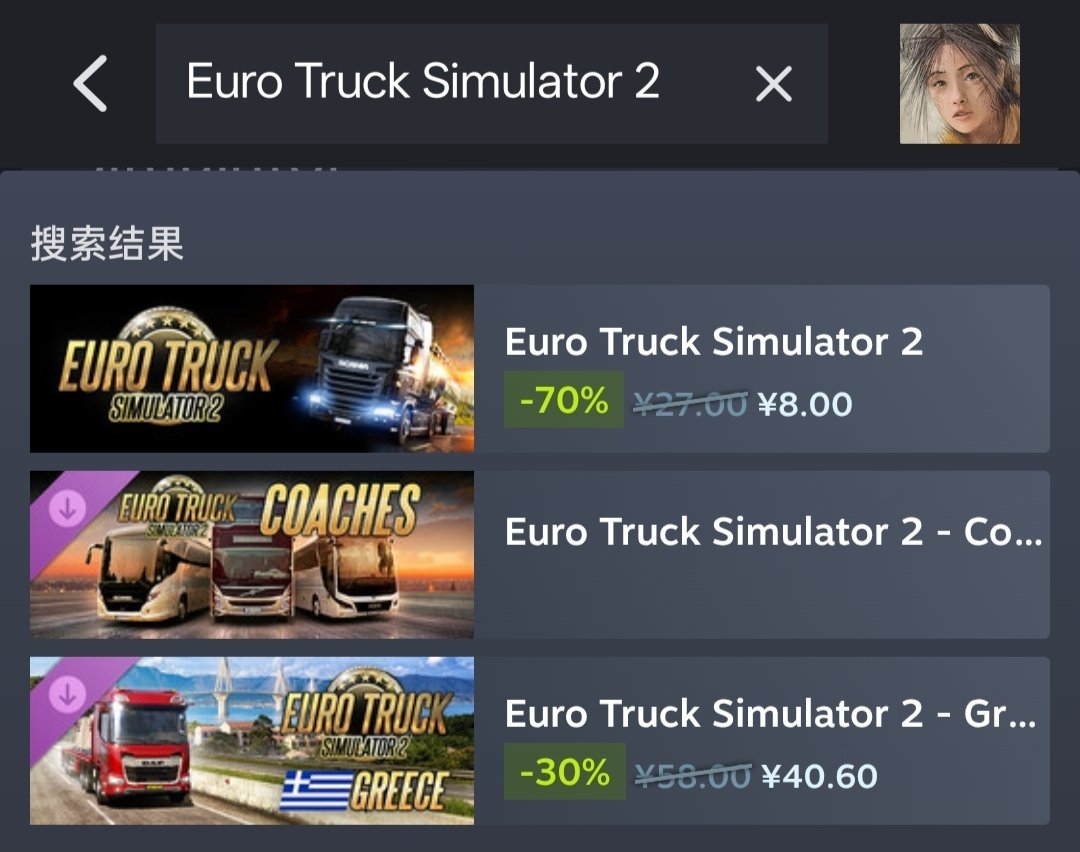Tap the back arrow icon

tap(90, 83)
